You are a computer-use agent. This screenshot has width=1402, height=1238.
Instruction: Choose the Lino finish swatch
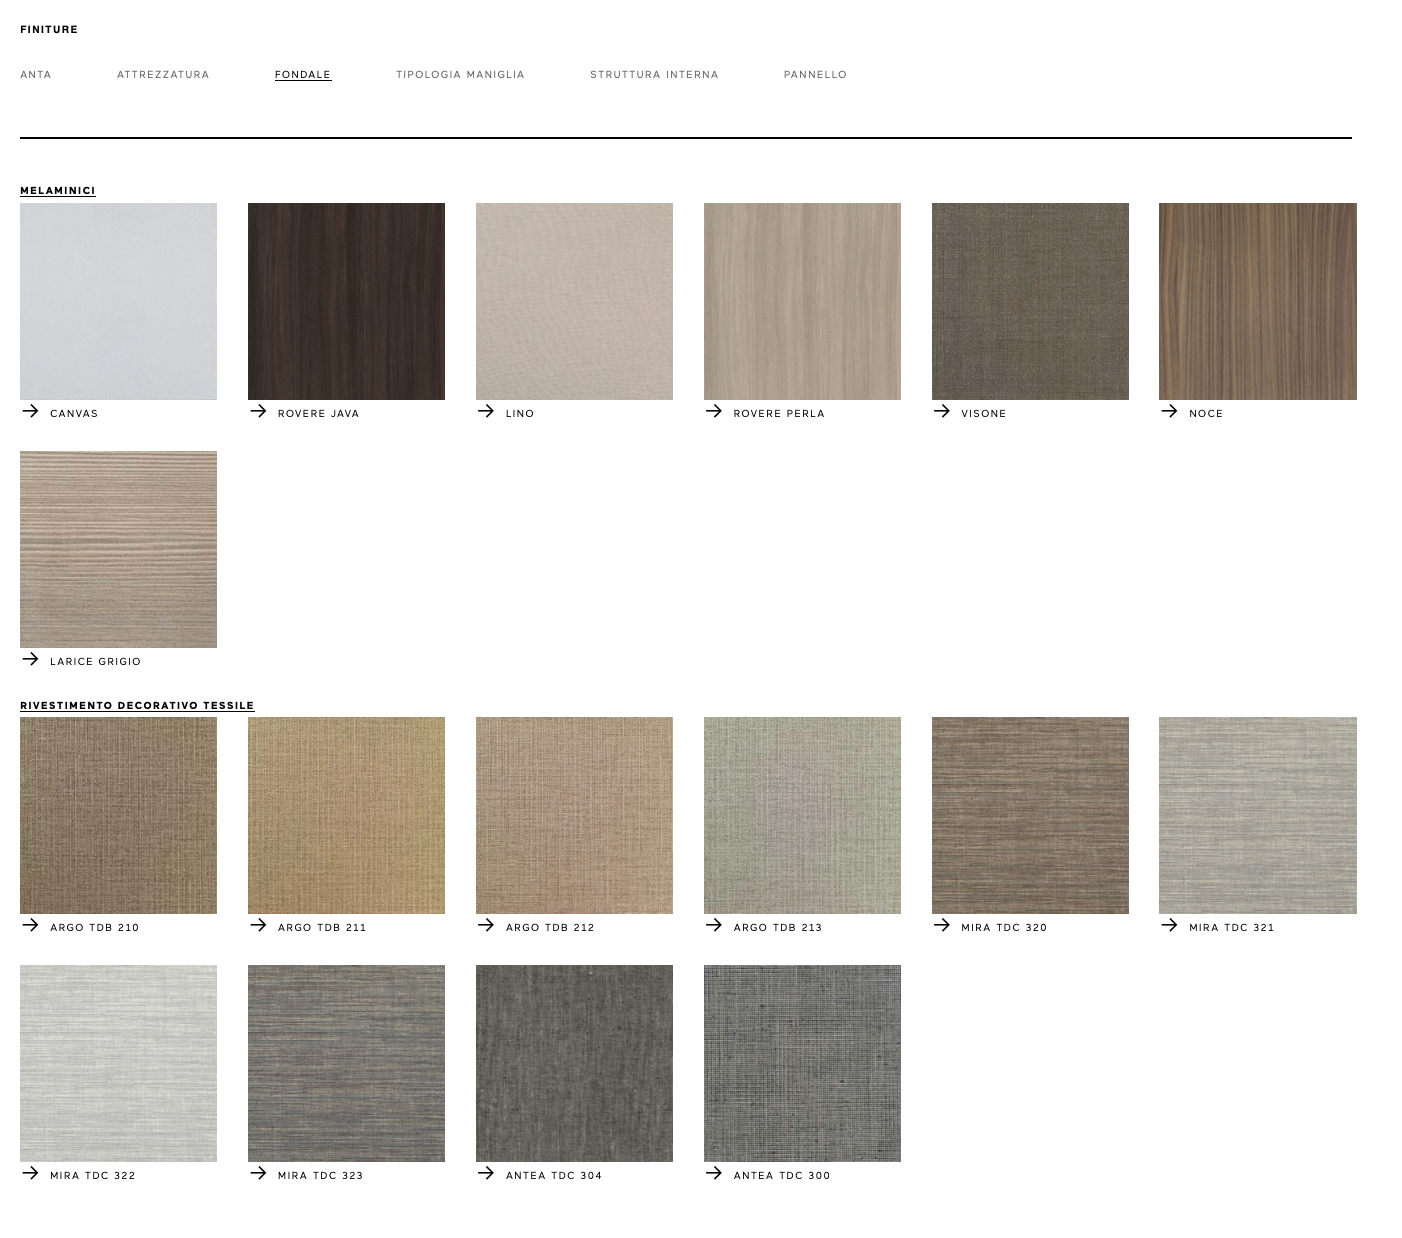(x=574, y=301)
